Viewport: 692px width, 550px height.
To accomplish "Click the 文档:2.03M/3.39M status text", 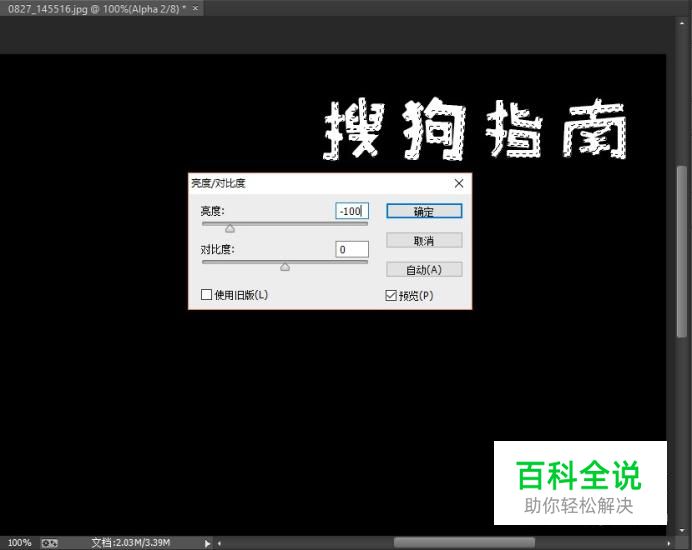I will (131, 542).
